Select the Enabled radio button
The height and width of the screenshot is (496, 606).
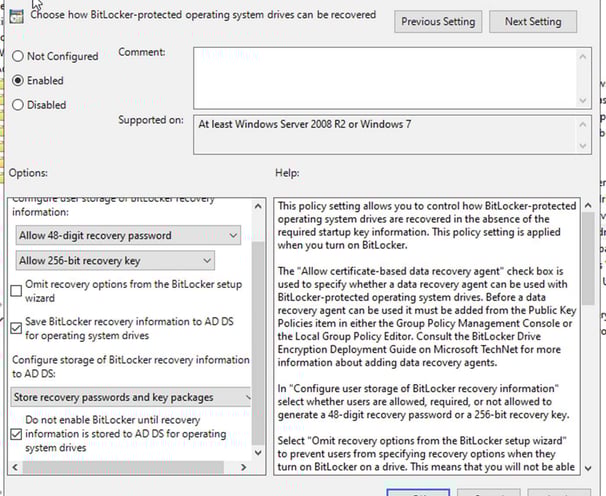[18, 80]
